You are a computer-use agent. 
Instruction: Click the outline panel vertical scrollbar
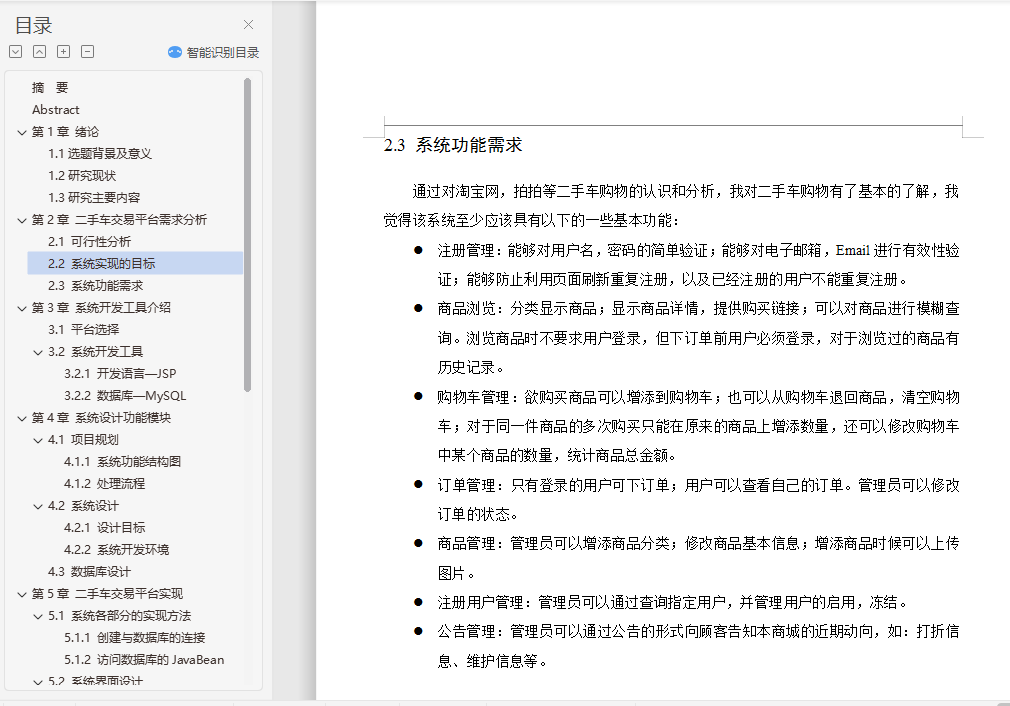[x=247, y=234]
